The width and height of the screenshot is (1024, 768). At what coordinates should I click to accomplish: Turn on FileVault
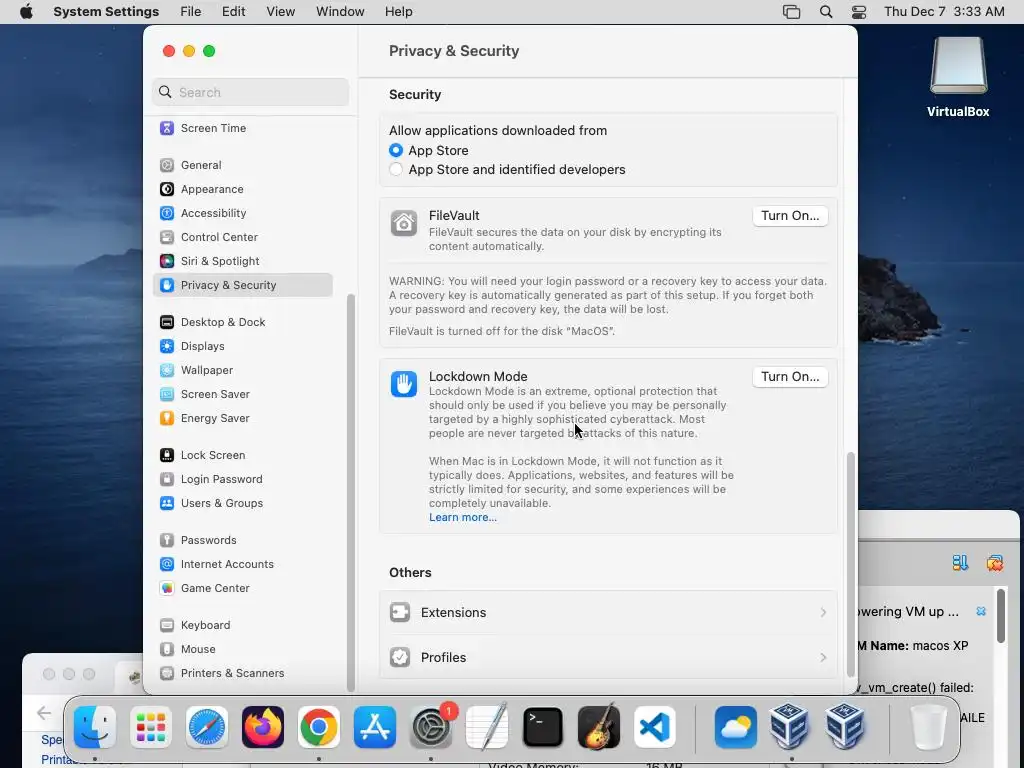click(790, 216)
